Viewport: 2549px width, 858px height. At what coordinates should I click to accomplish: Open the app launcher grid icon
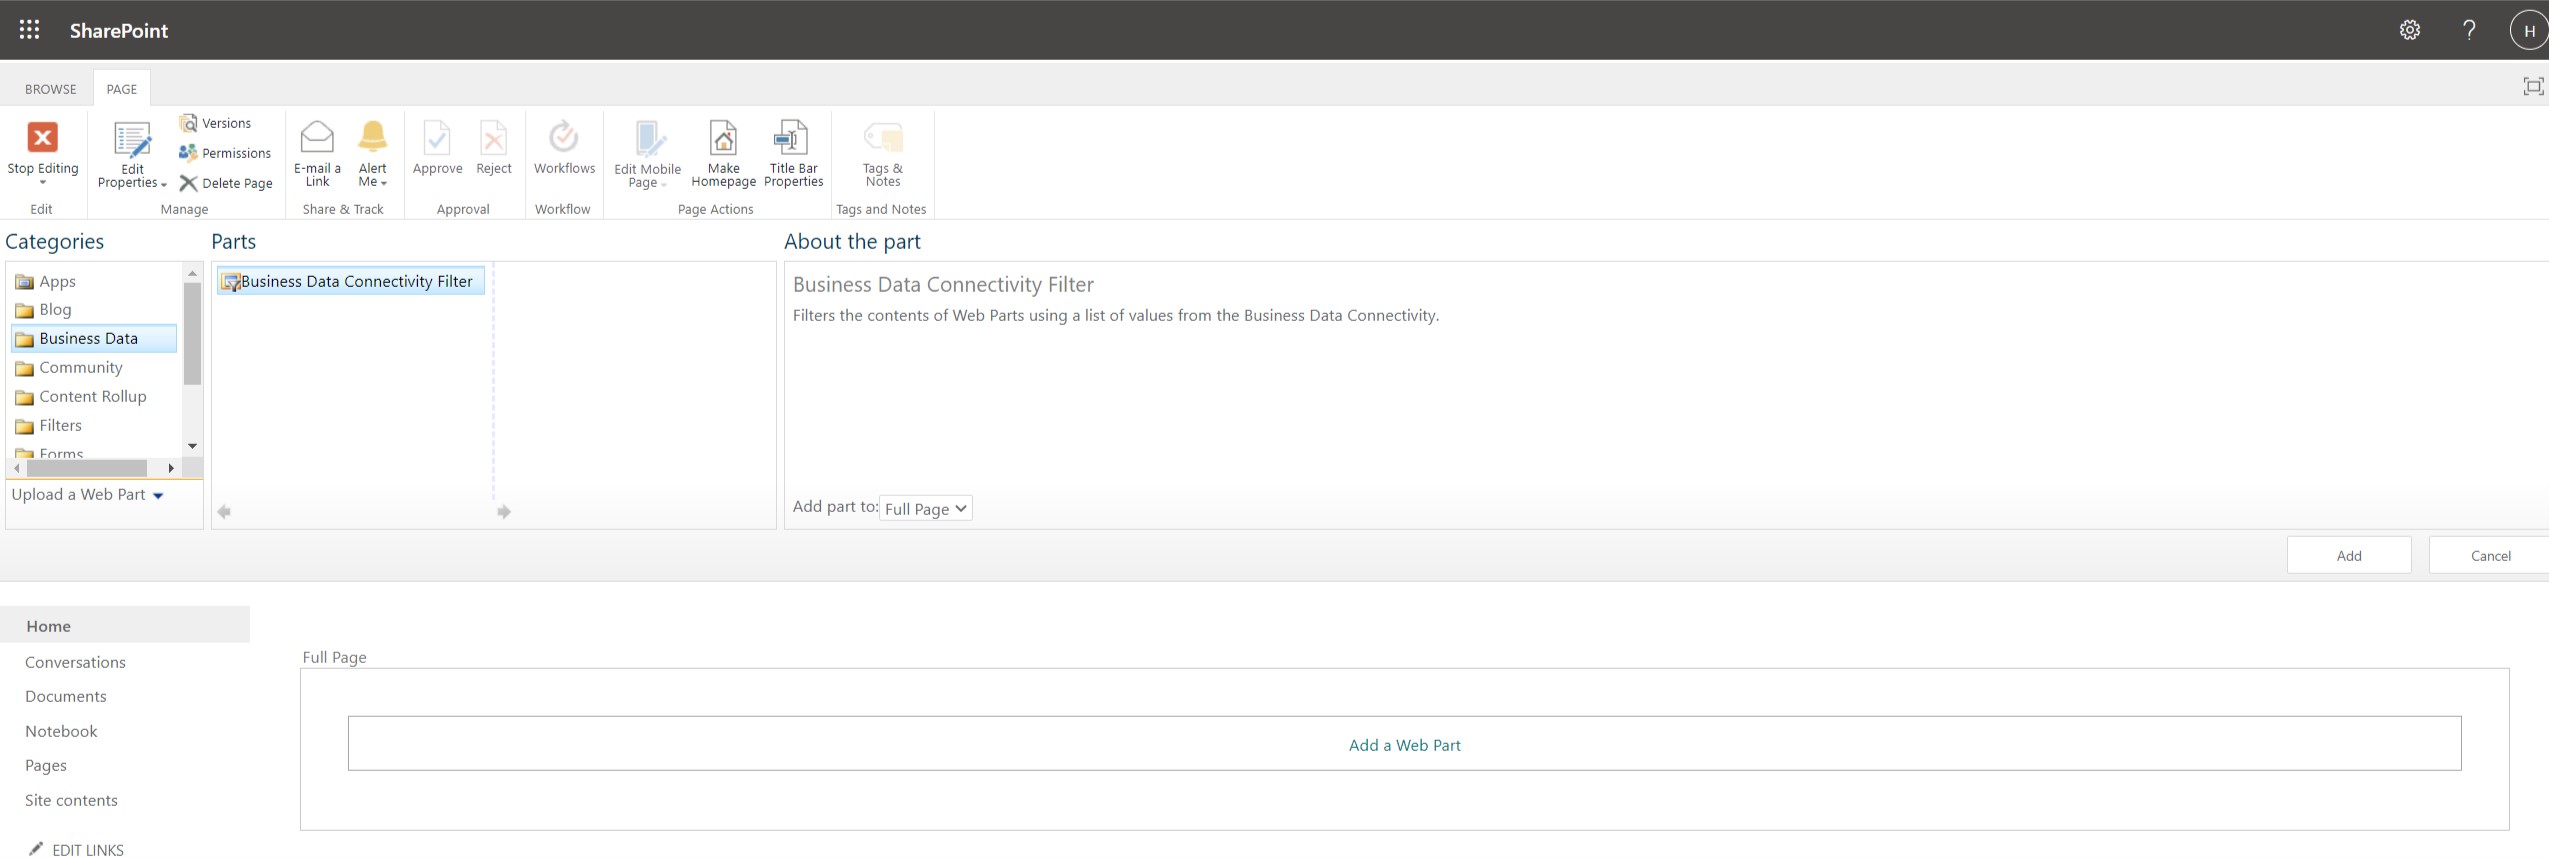click(x=30, y=30)
